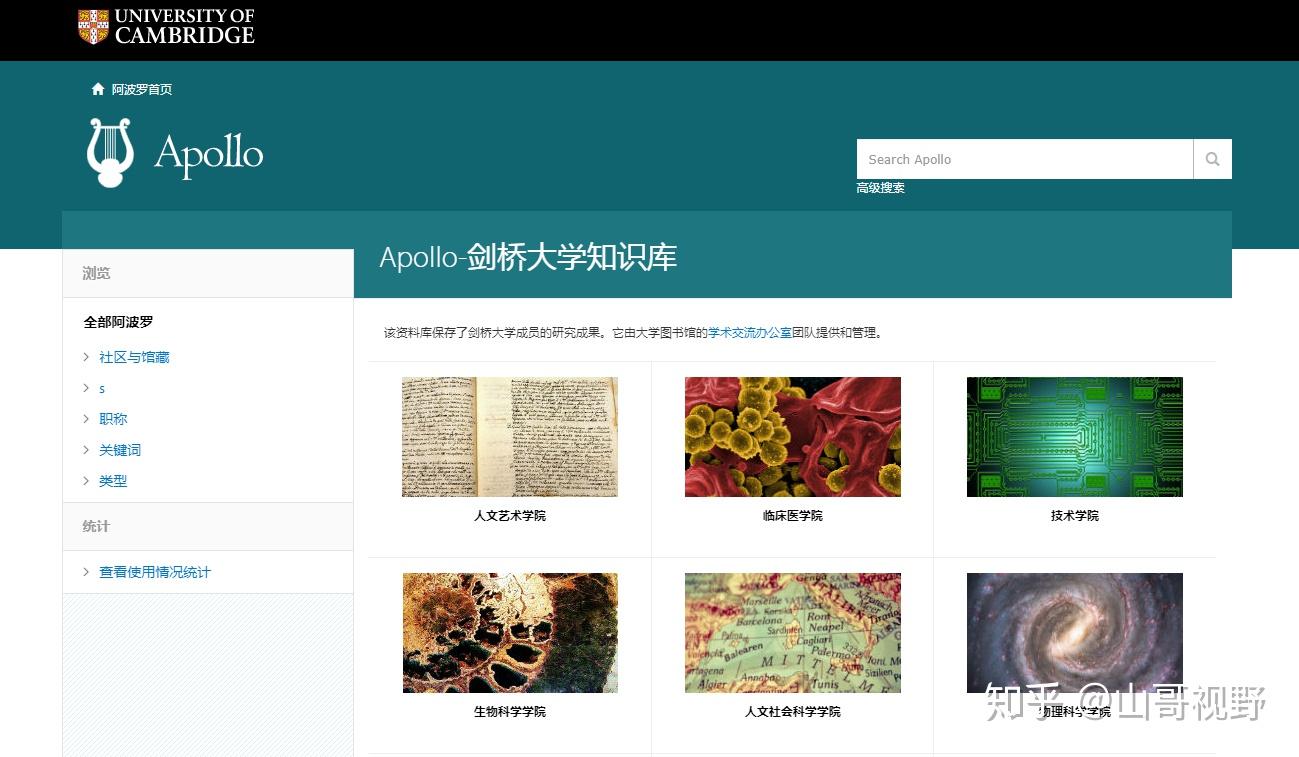Image resolution: width=1299 pixels, height=757 pixels.
Task: Click the 技术学院 caption
Action: [x=1075, y=516]
